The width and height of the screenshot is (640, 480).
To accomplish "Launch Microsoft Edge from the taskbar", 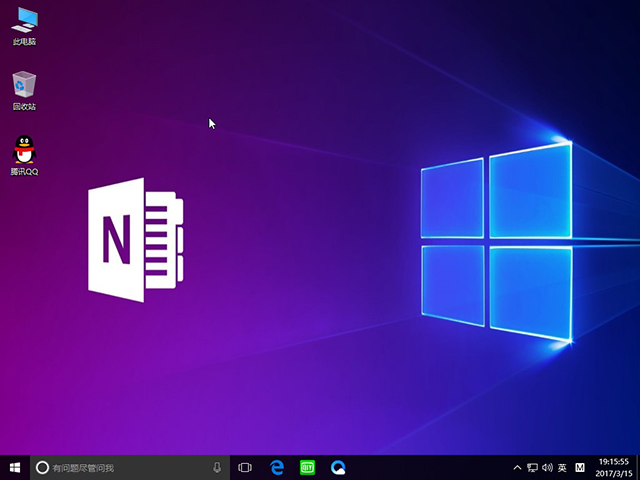I will tap(277, 467).
